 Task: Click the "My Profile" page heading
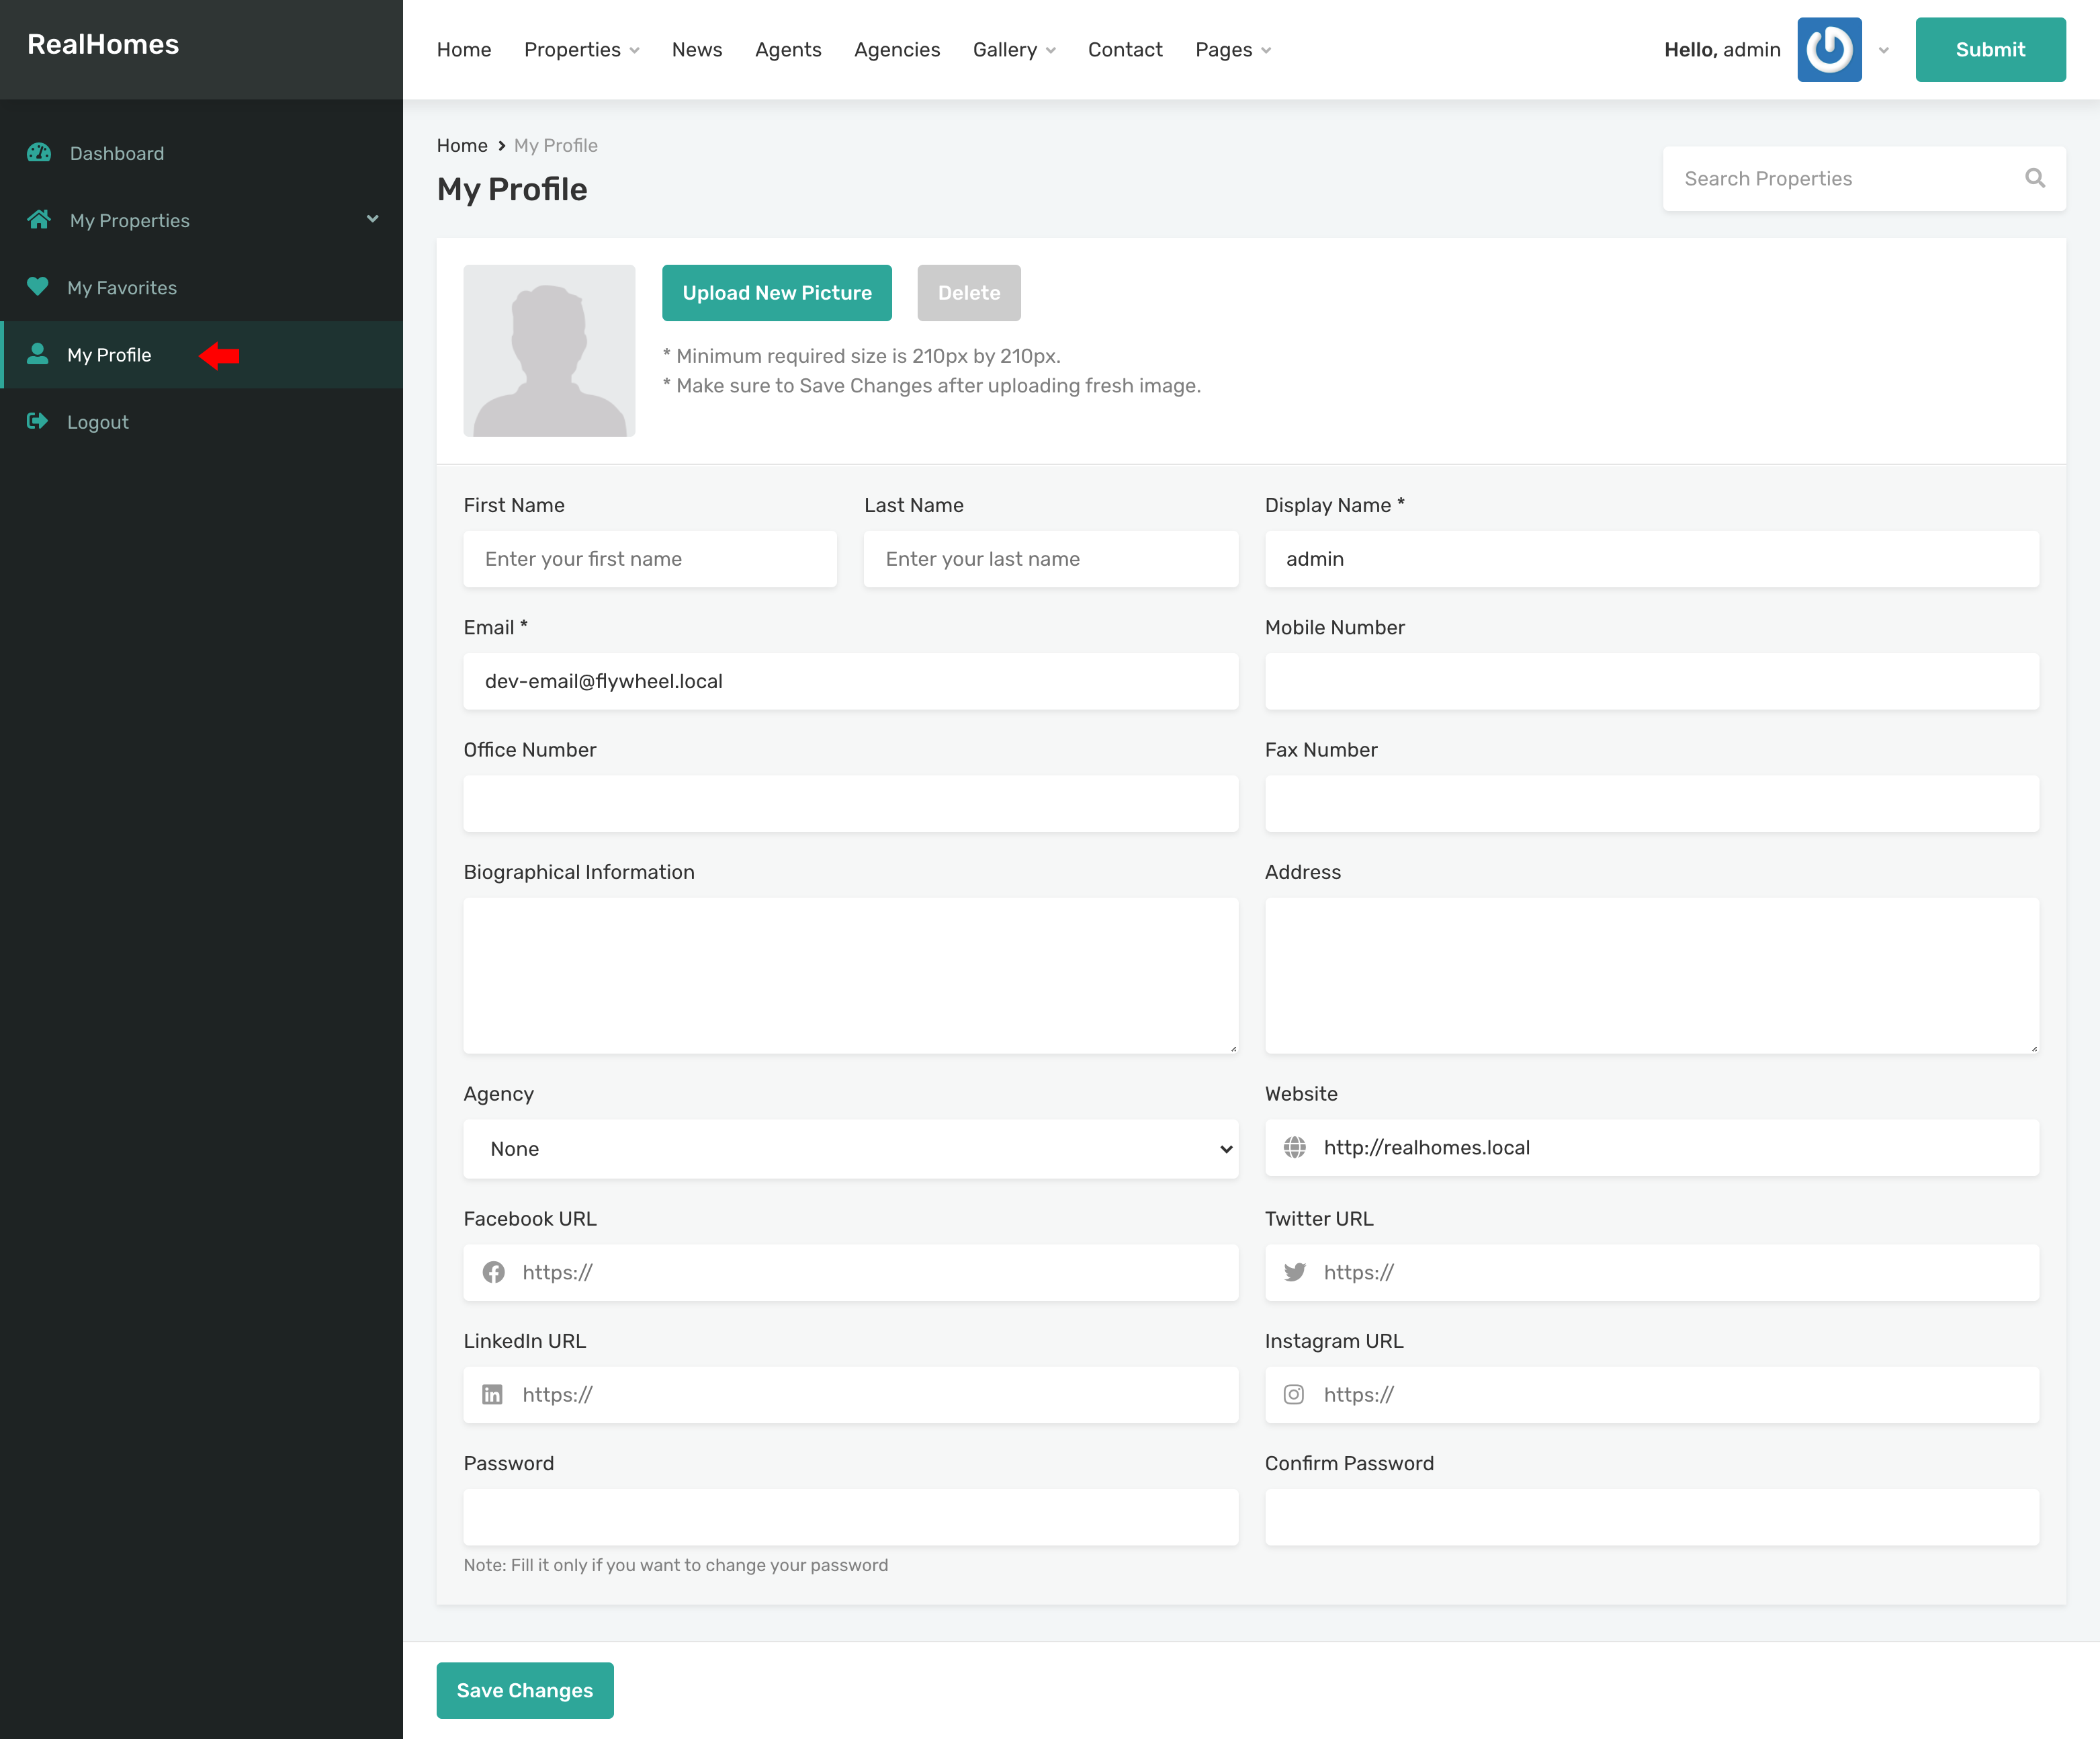click(x=512, y=189)
